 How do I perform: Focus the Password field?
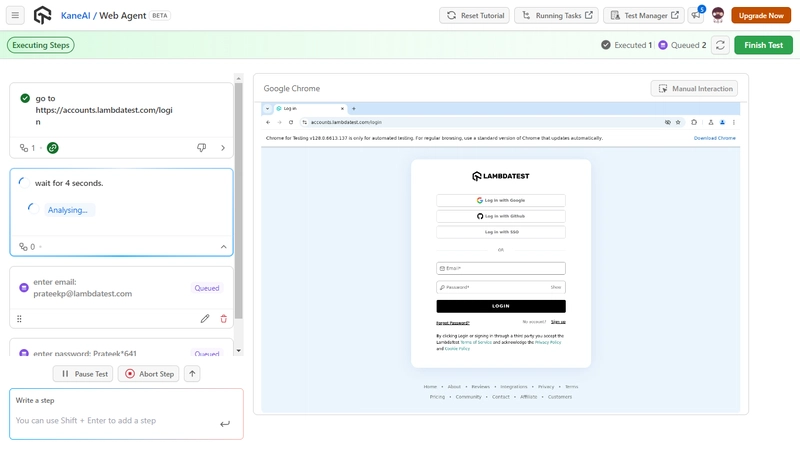[x=501, y=287]
